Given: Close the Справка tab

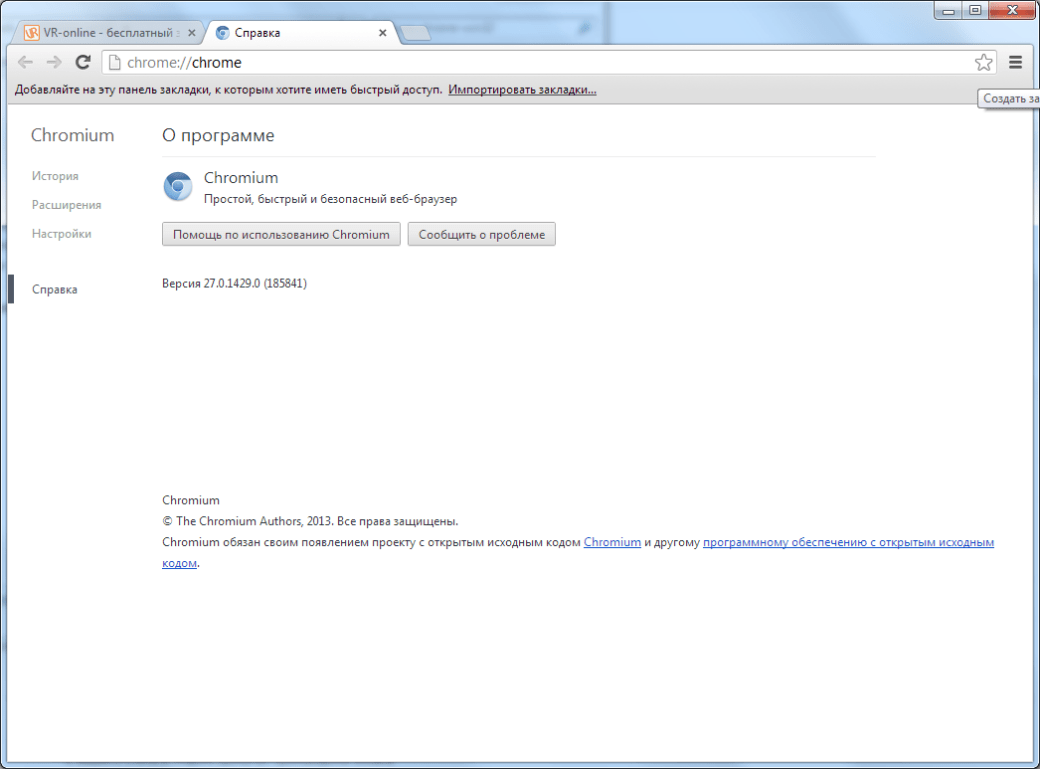Looking at the screenshot, I should pos(383,33).
